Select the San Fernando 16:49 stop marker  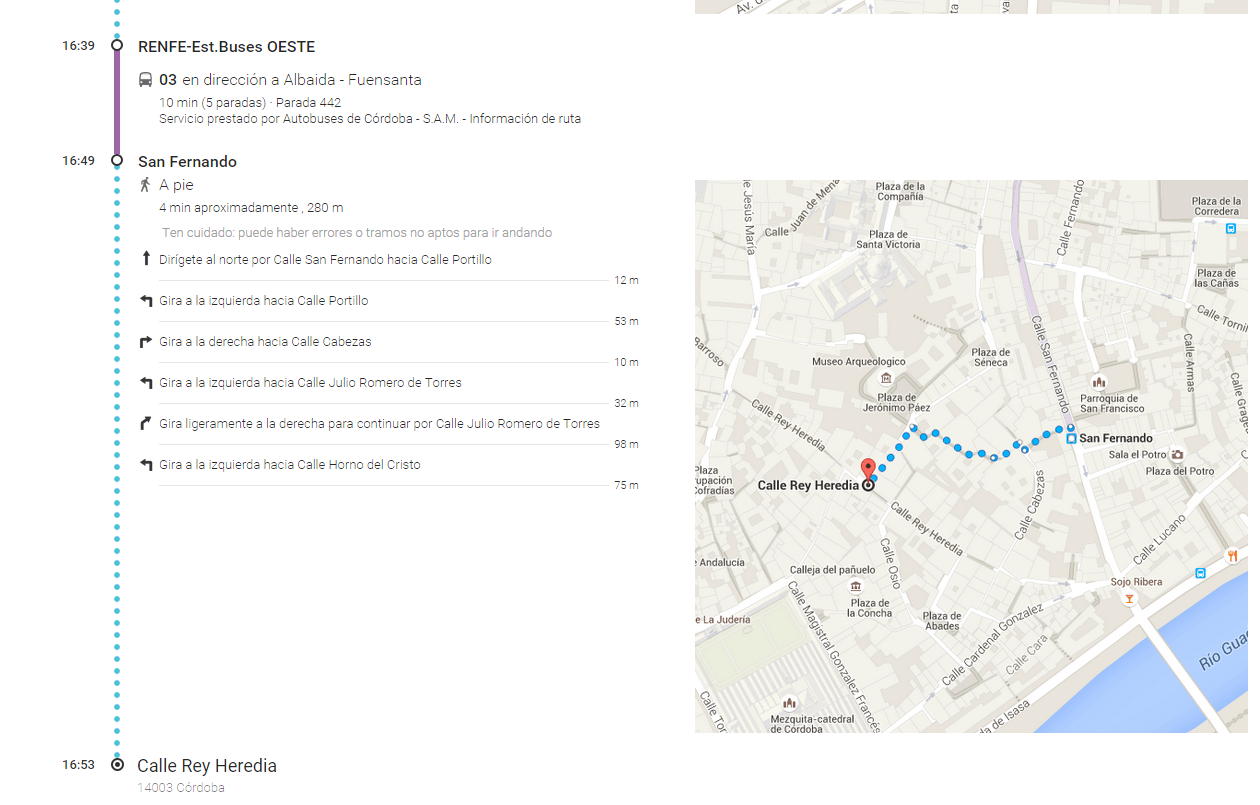tap(117, 161)
